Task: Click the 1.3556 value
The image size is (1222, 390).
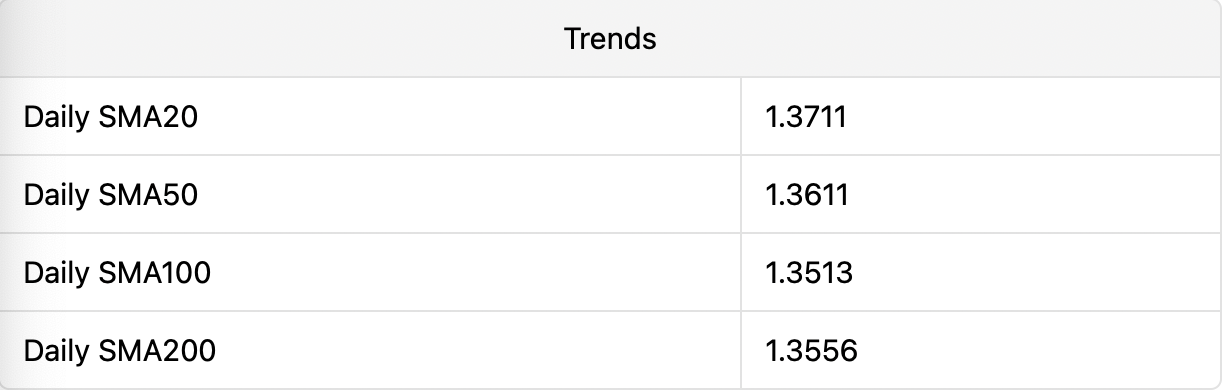Action: 812,351
